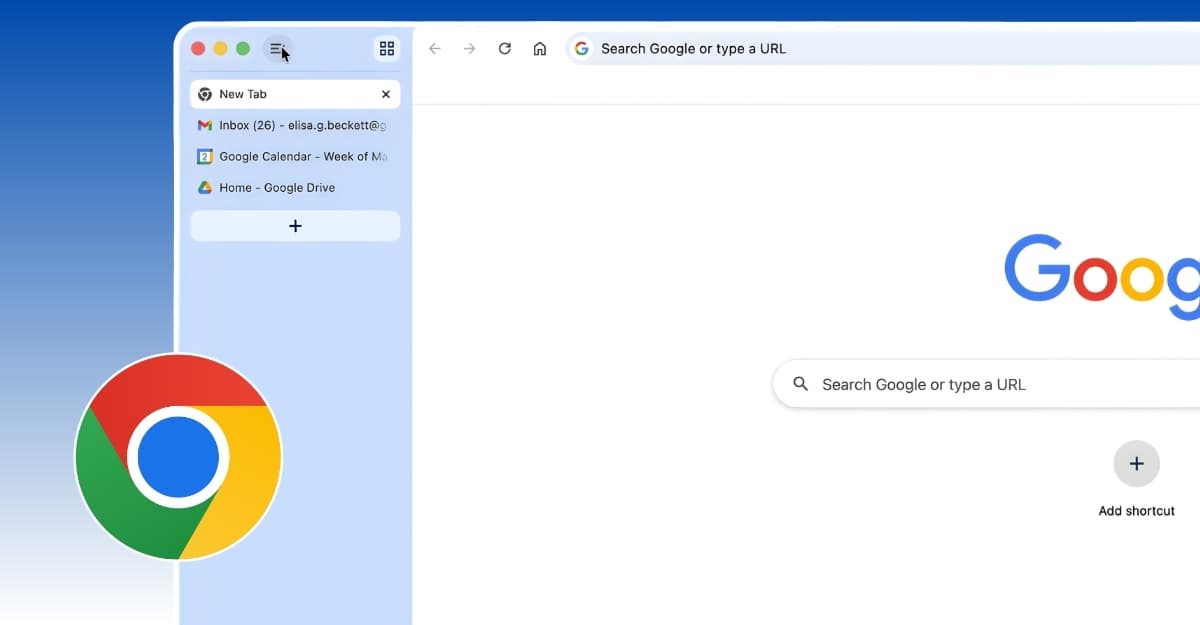The height and width of the screenshot is (625, 1200).
Task: Reload the current page
Action: point(504,48)
